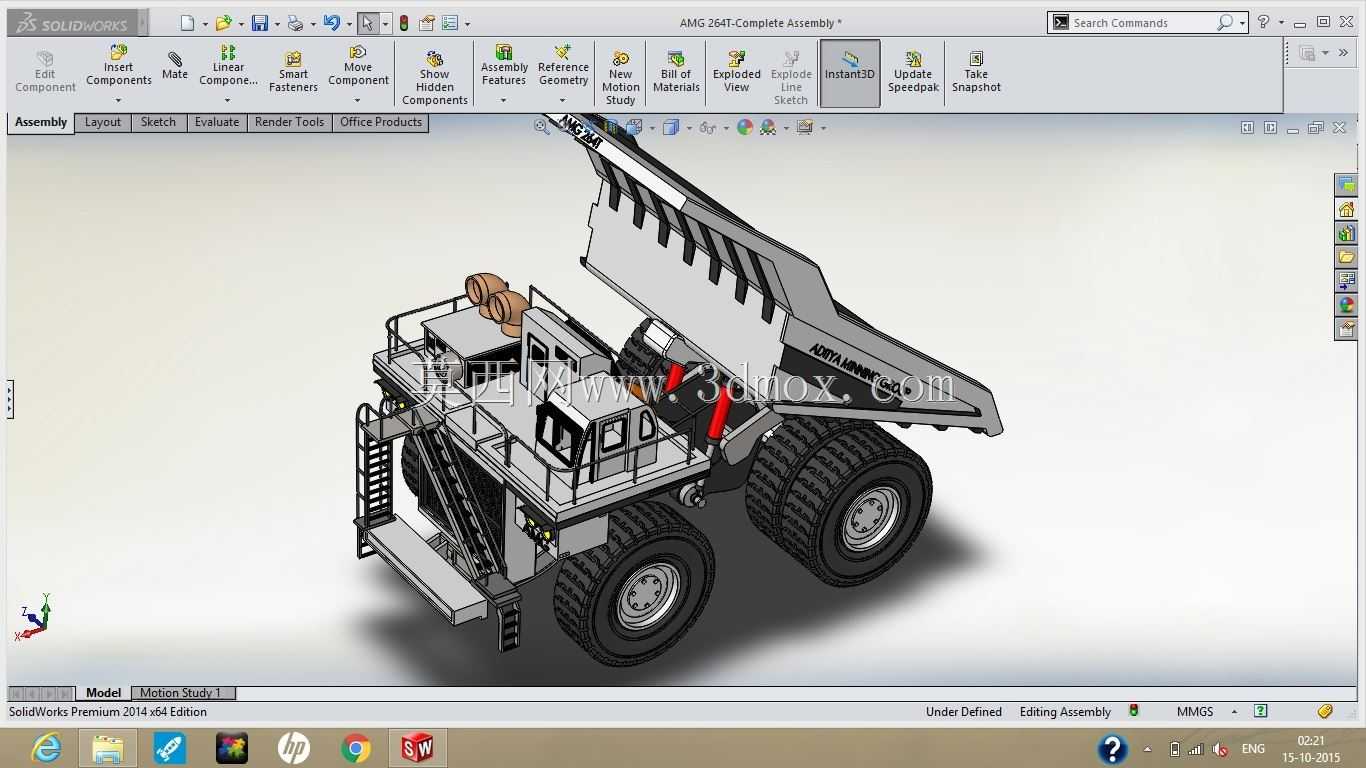Open the Save dropdown arrow
The width and height of the screenshot is (1366, 768).
[x=277, y=24]
